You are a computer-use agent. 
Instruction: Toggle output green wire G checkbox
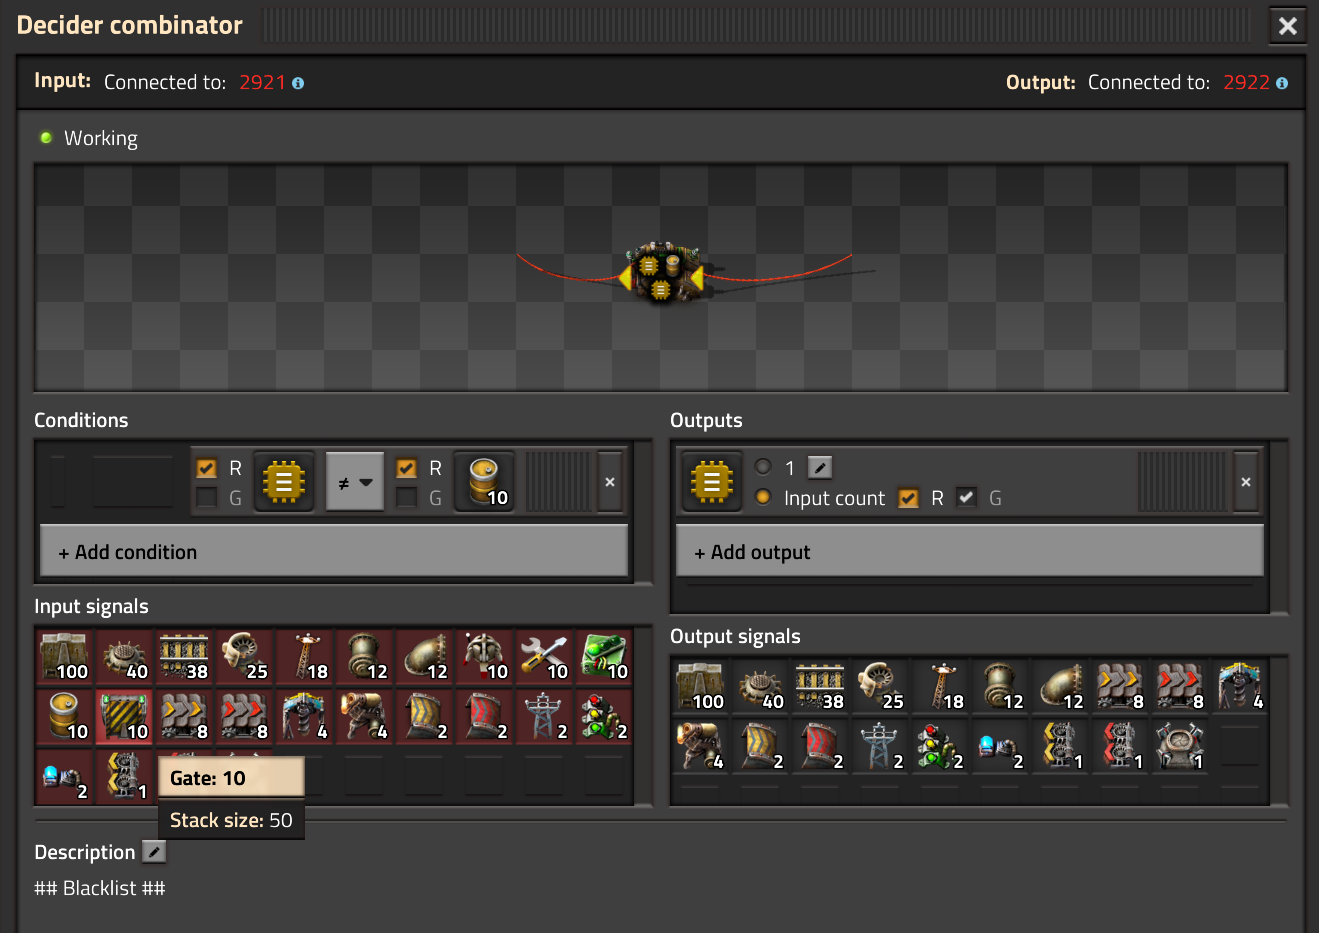coord(967,497)
